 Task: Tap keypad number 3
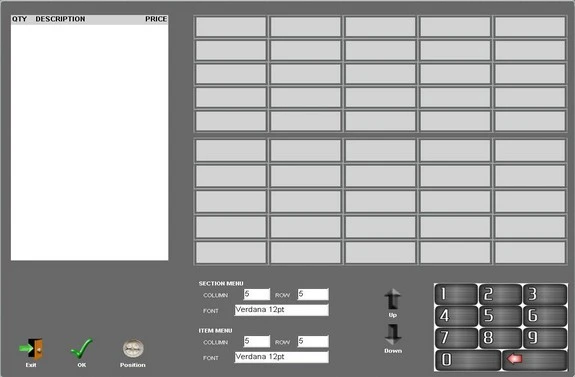pos(545,294)
